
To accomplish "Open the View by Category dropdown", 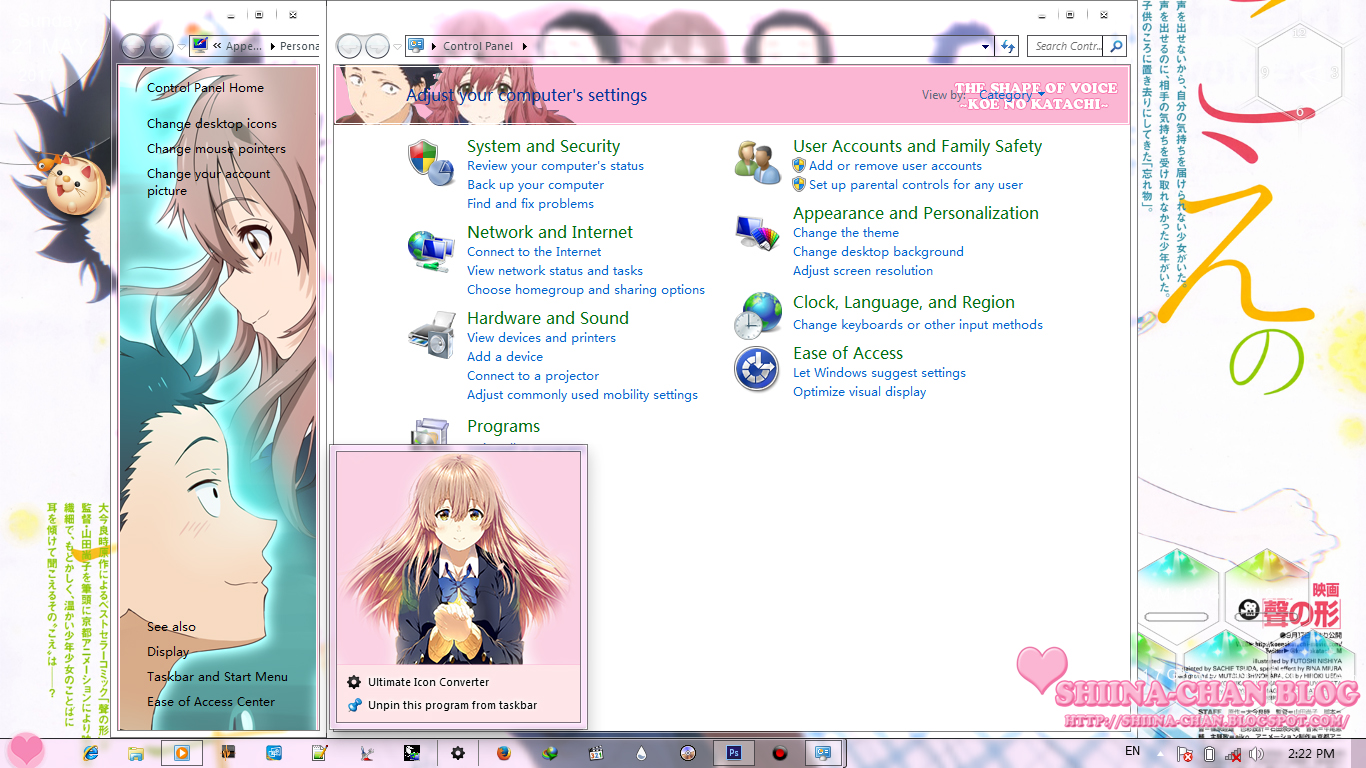I will [x=1012, y=95].
